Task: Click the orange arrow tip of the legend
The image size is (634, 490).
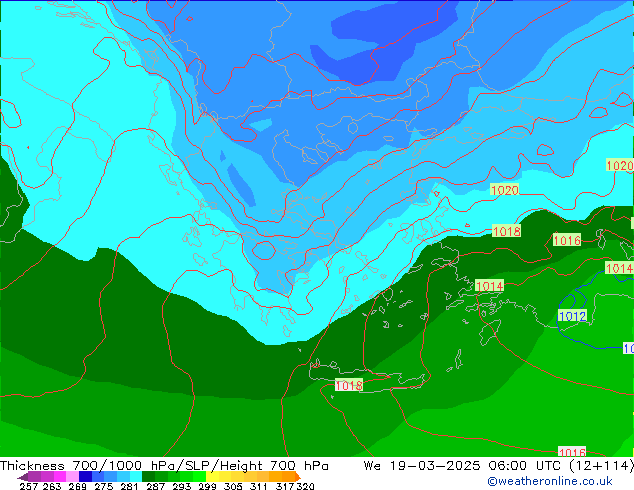Action: [298, 477]
